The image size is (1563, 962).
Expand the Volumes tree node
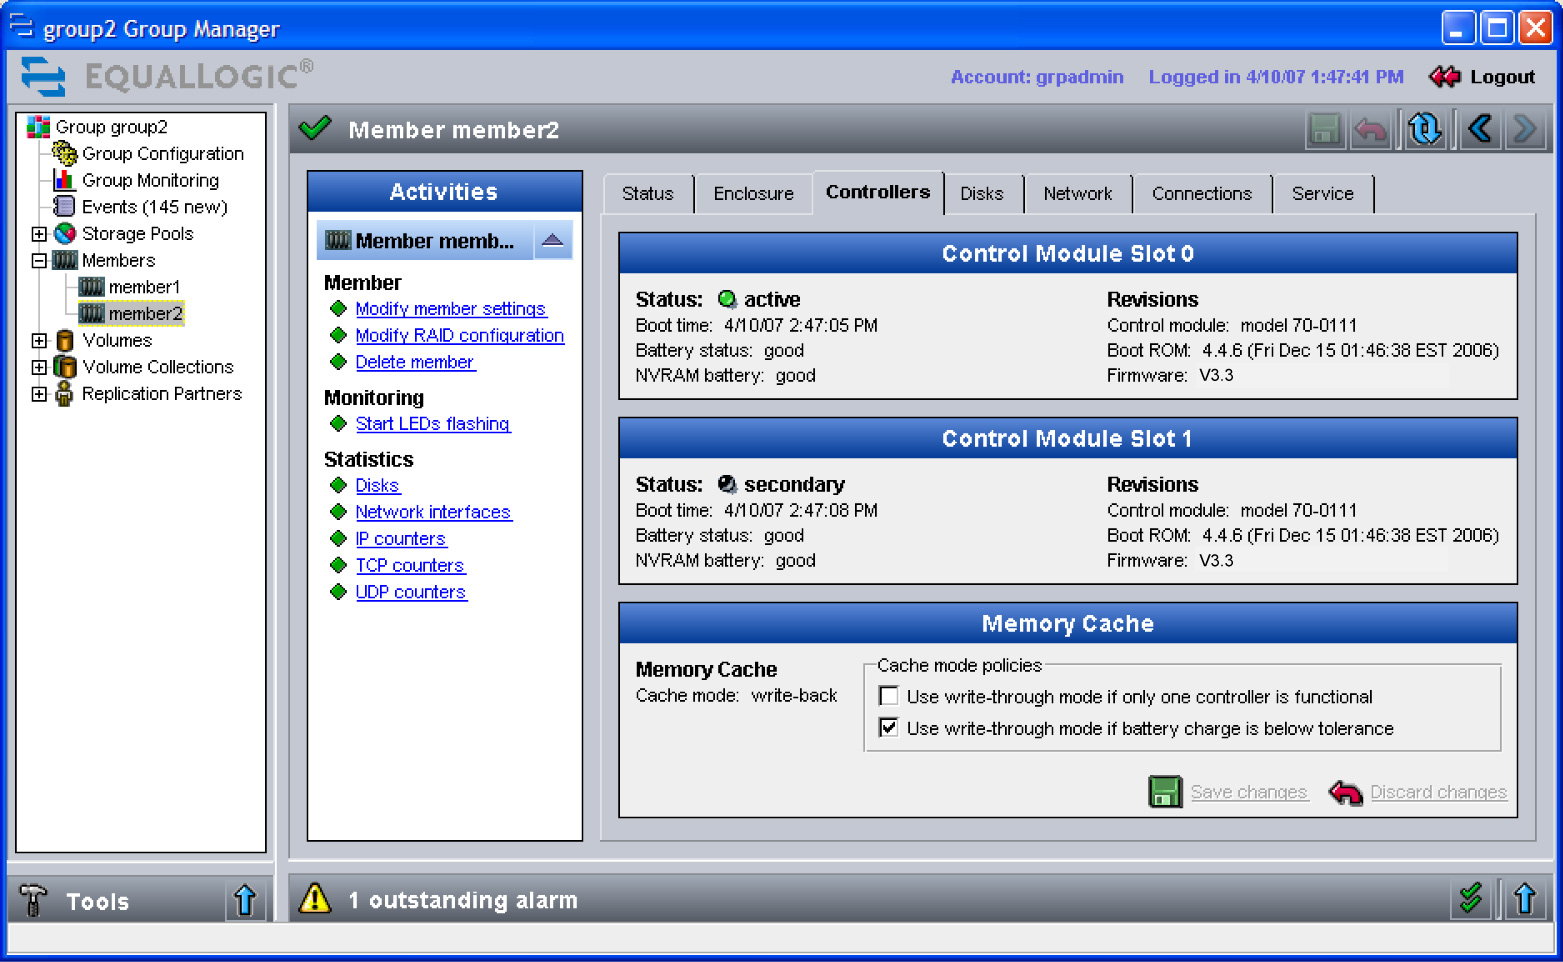click(x=39, y=341)
